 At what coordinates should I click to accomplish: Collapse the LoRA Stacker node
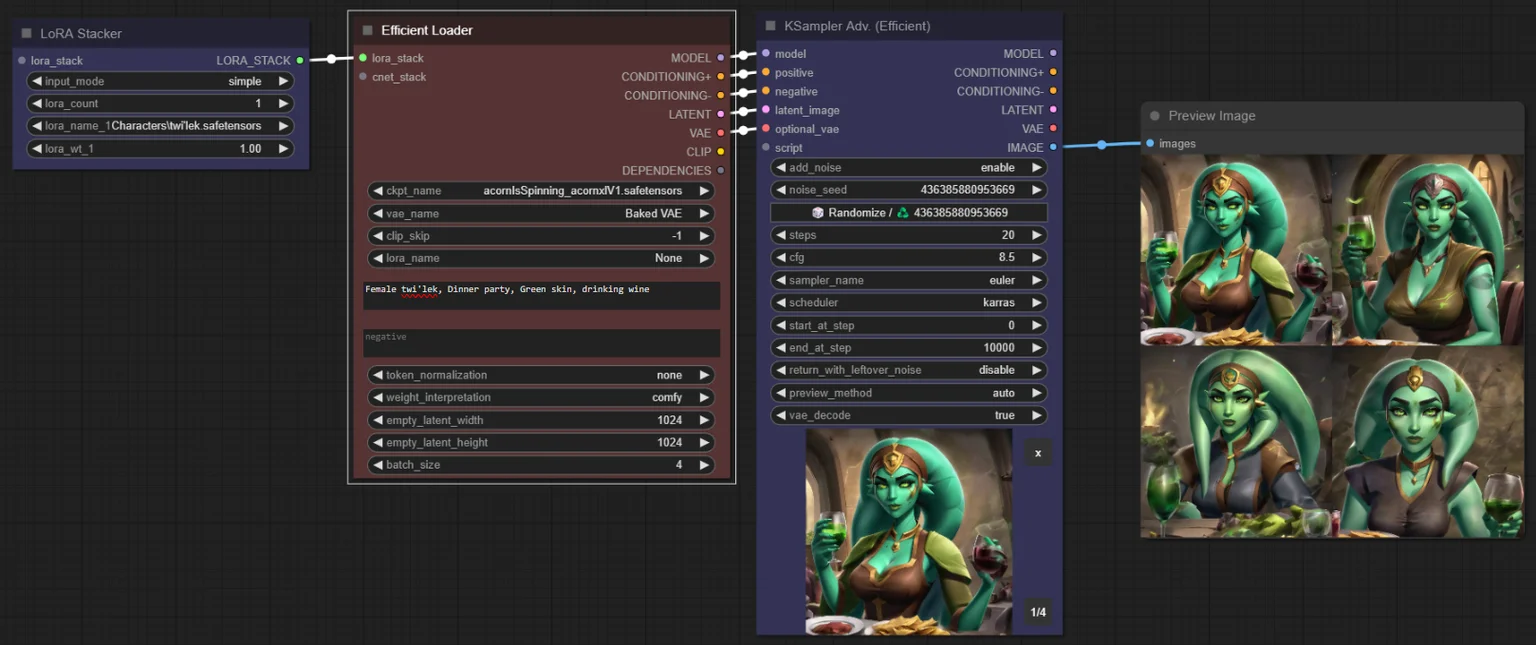pyautogui.click(x=26, y=33)
